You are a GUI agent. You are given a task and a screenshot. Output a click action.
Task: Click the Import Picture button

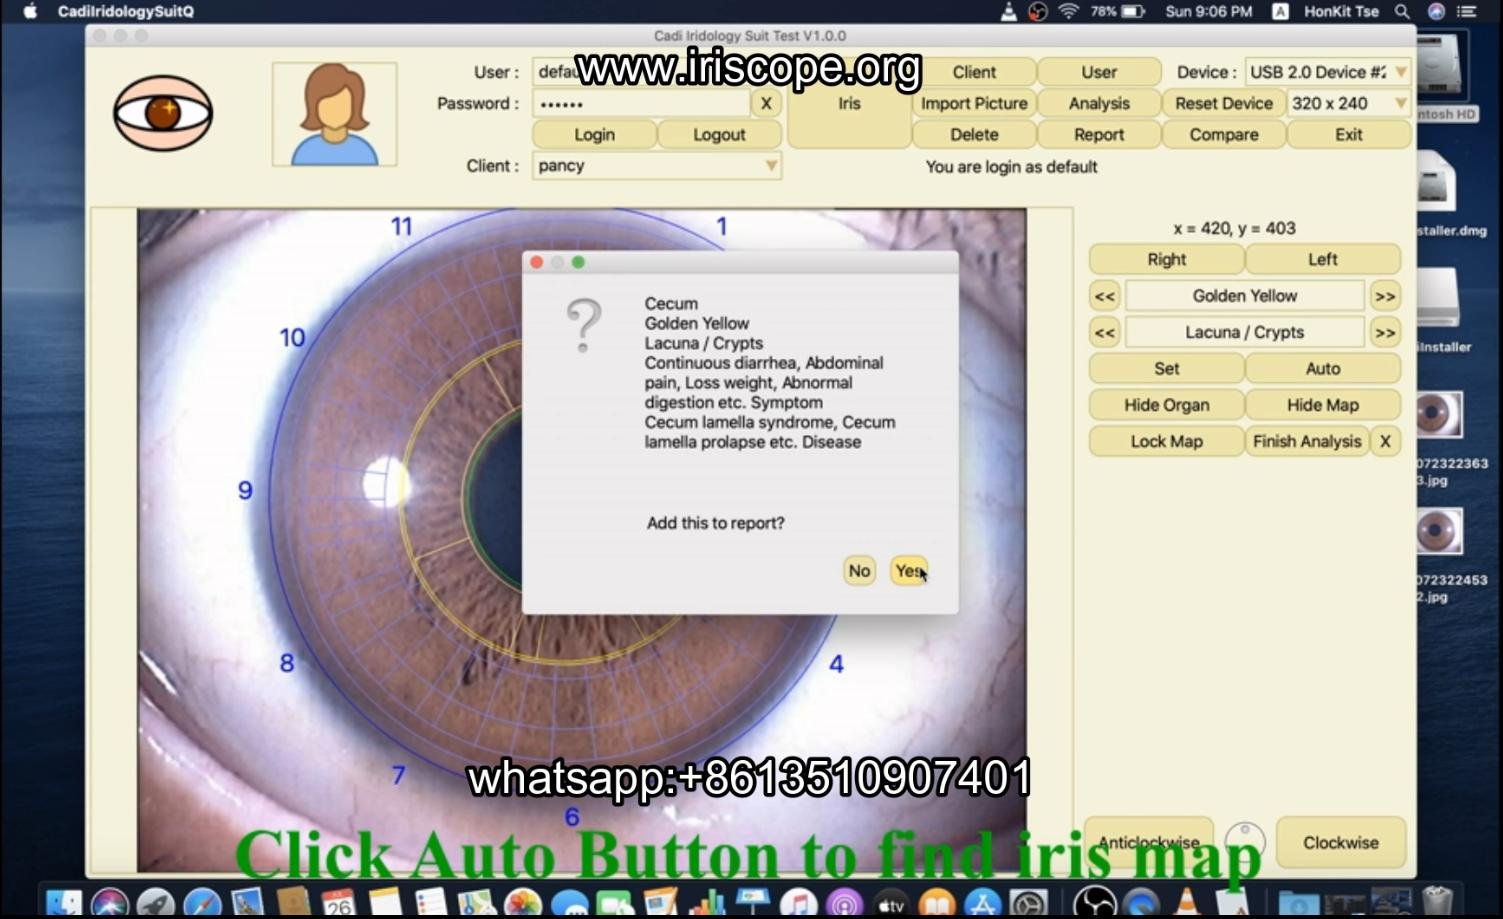[974, 103]
